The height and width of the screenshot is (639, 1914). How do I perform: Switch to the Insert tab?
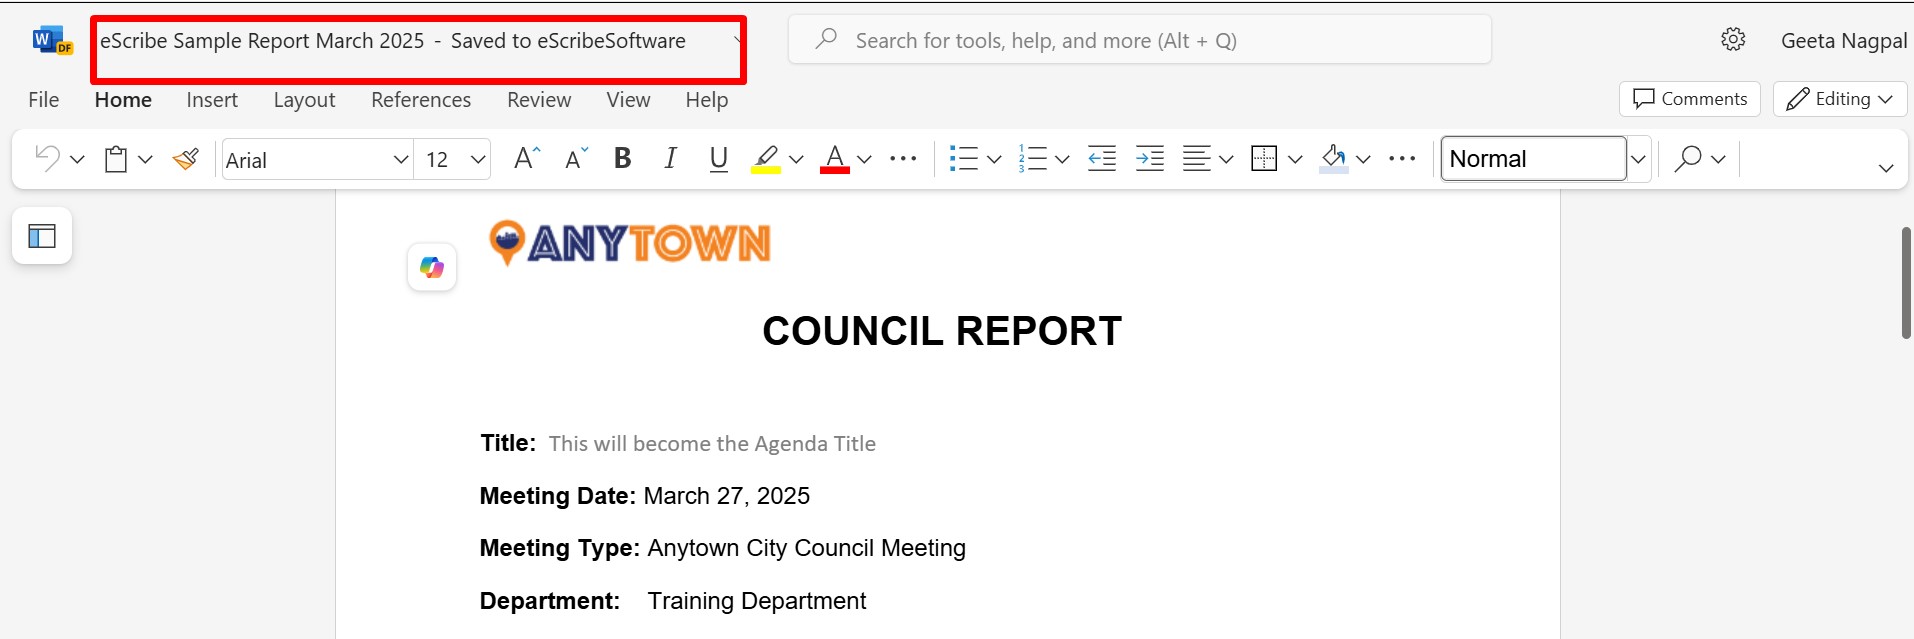click(212, 100)
